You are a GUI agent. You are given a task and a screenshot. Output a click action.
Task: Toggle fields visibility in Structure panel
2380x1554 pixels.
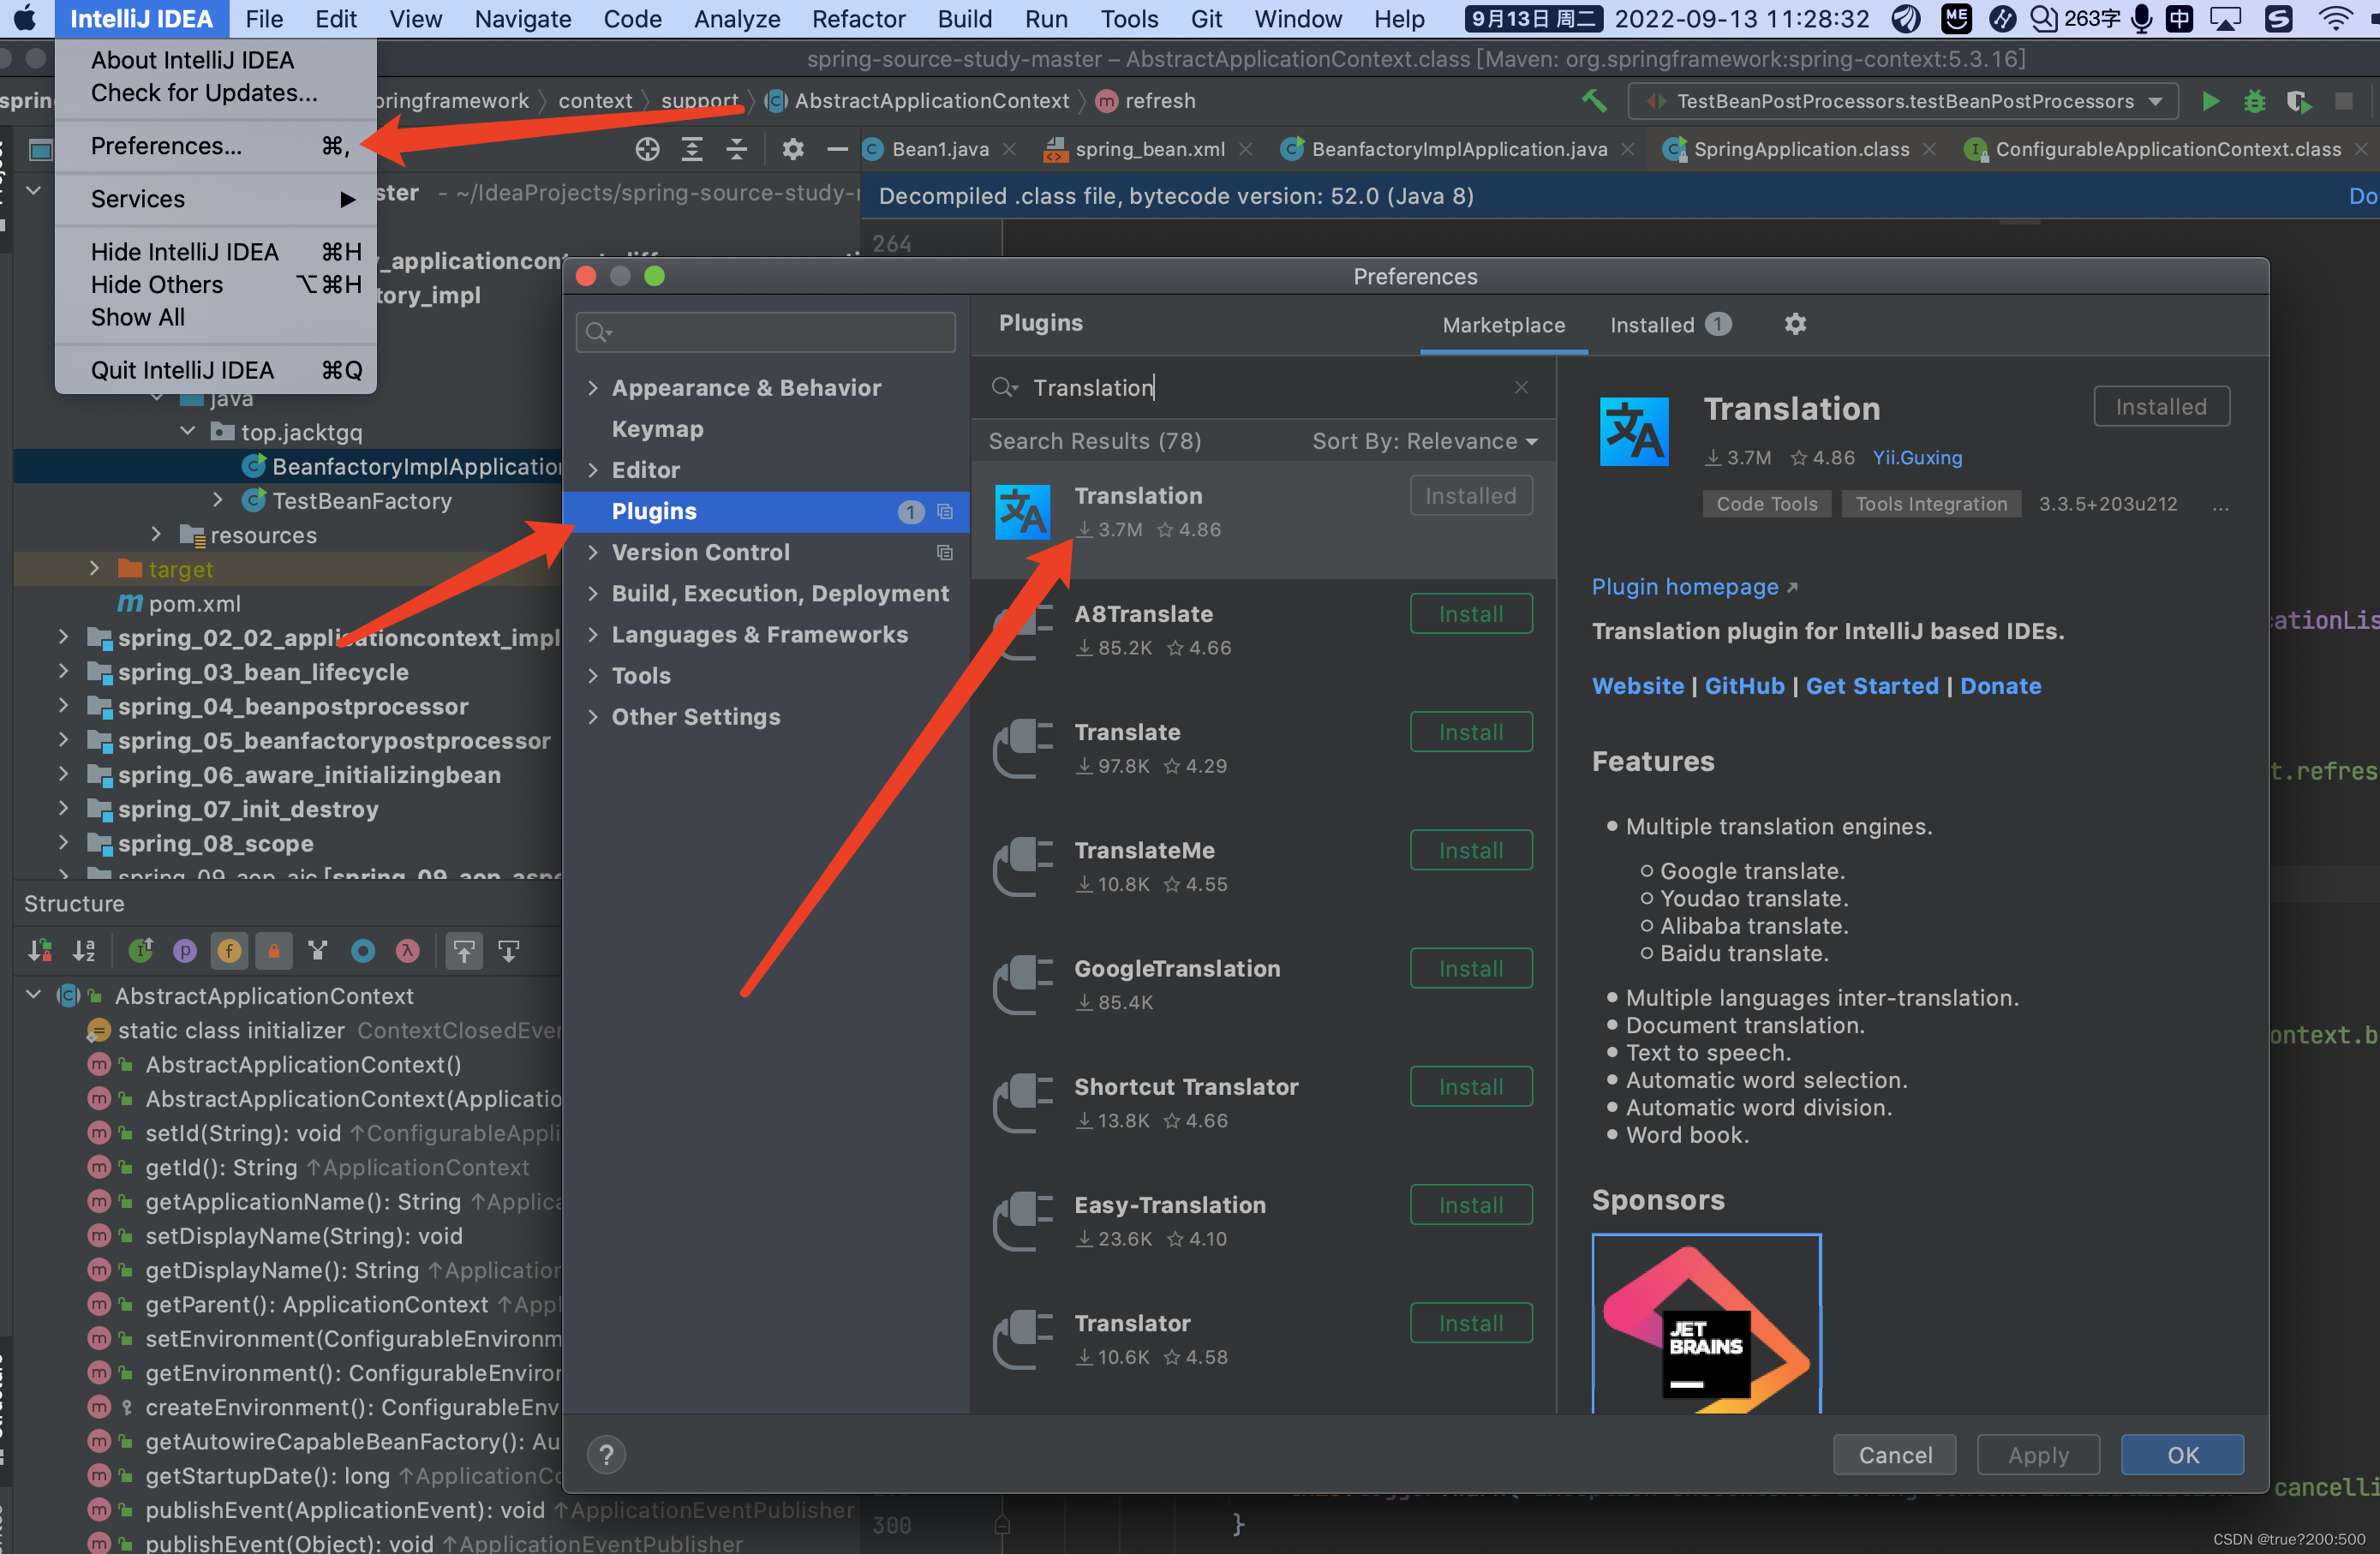tap(229, 950)
